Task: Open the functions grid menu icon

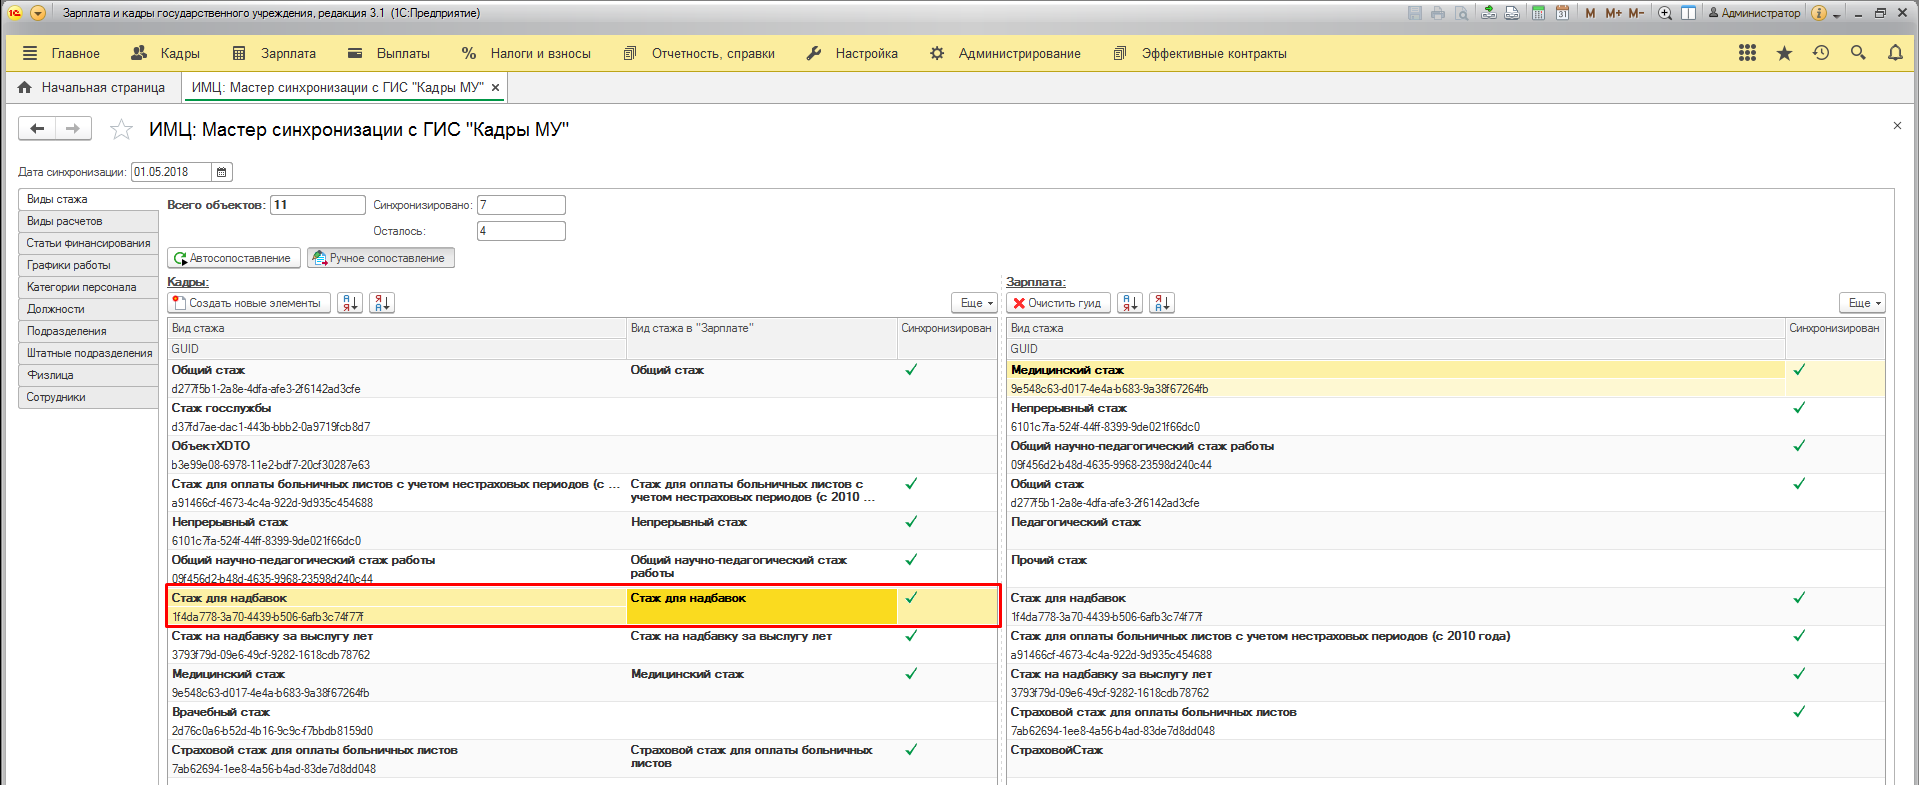Action: (x=1747, y=53)
